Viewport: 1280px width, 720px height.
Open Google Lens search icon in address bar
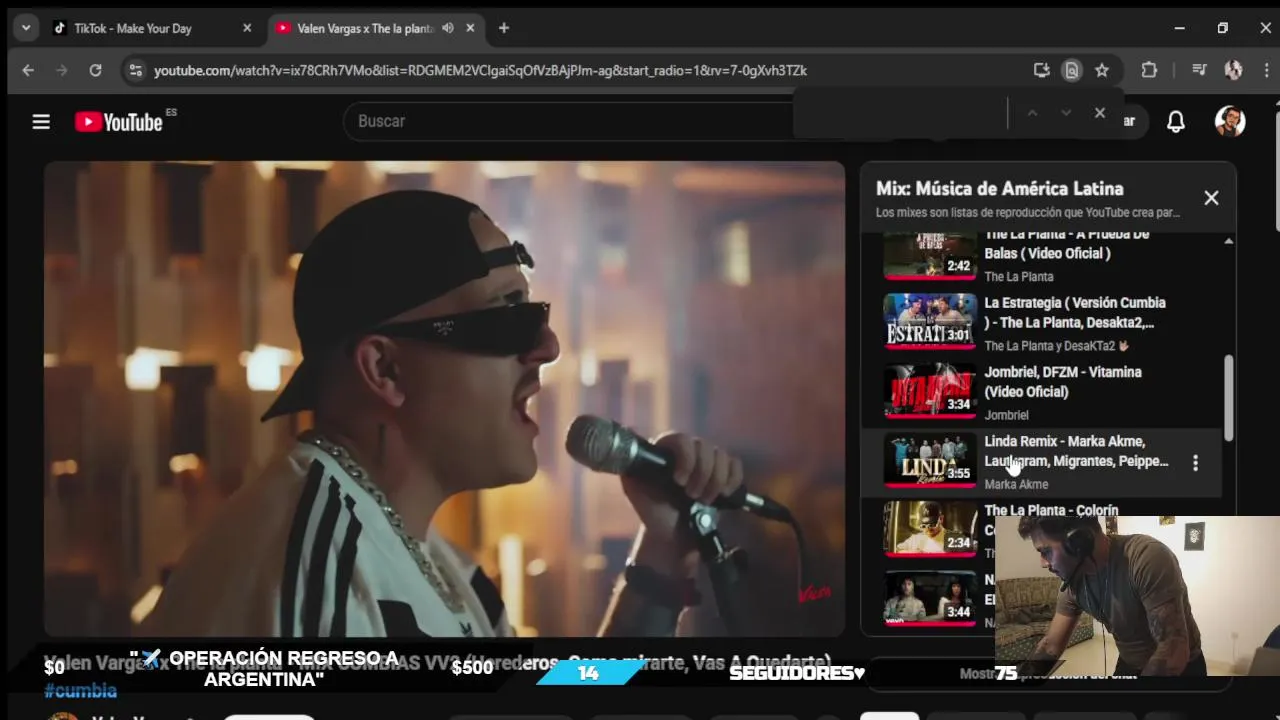[x=1072, y=70]
